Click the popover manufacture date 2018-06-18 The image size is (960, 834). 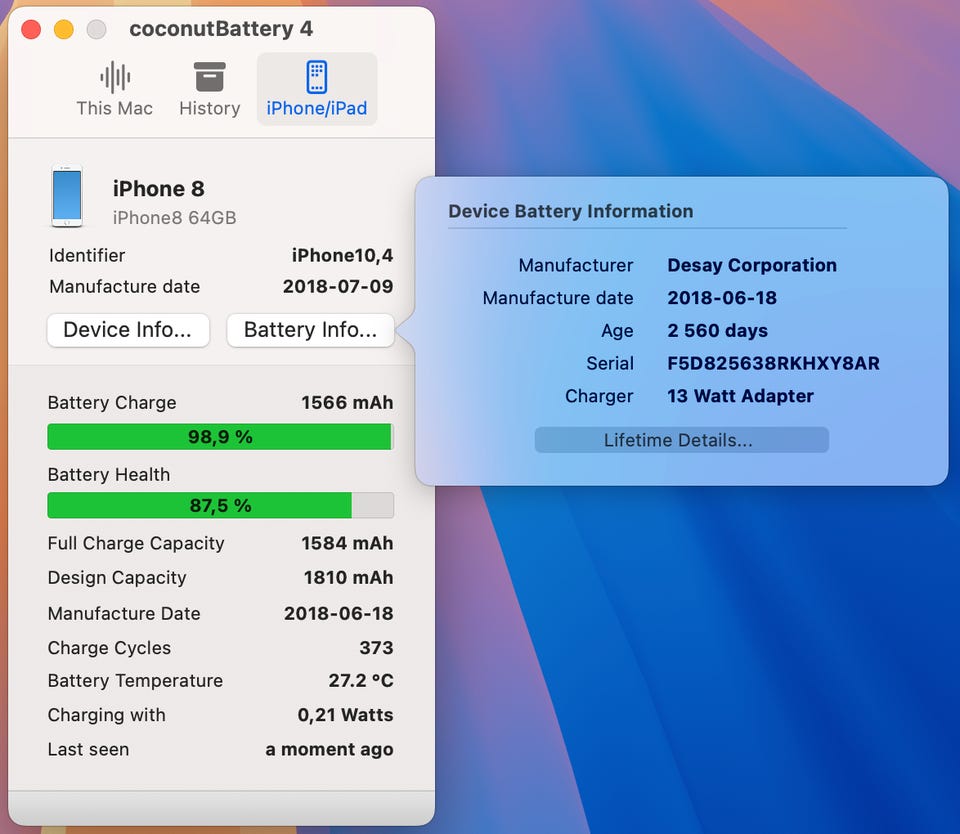(x=722, y=298)
